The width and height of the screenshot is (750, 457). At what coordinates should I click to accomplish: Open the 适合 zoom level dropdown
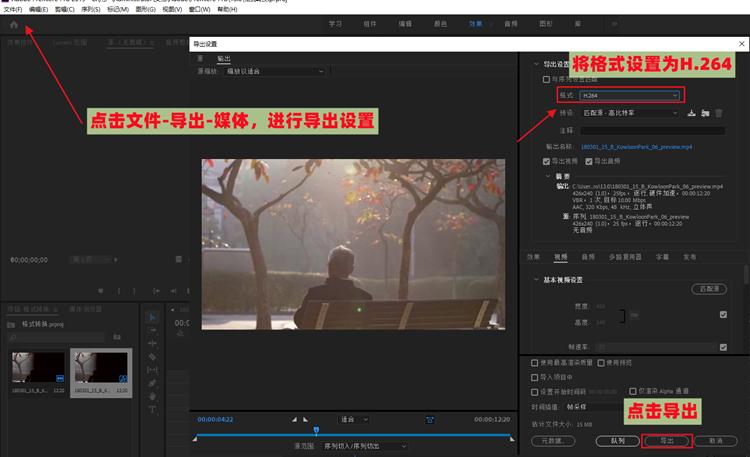pyautogui.click(x=354, y=420)
